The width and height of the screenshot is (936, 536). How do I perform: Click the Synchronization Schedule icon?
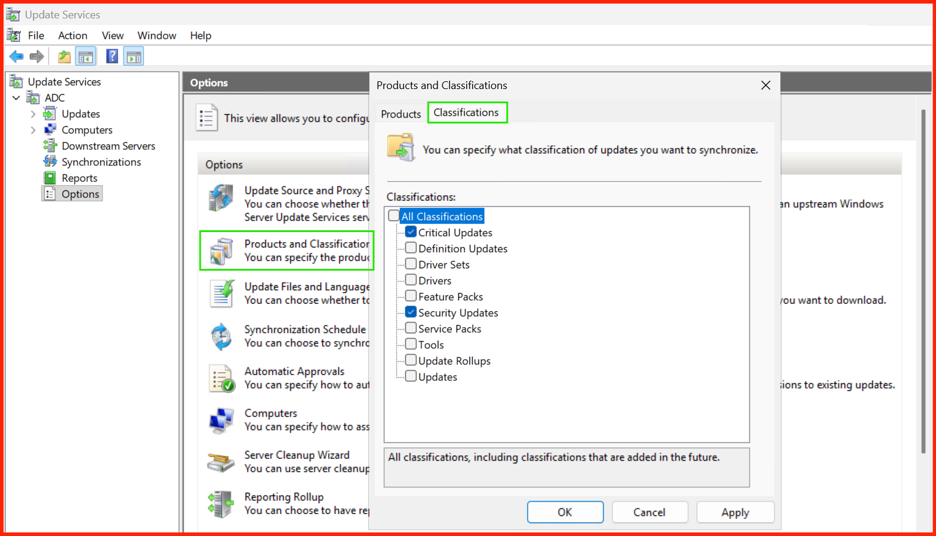(221, 336)
